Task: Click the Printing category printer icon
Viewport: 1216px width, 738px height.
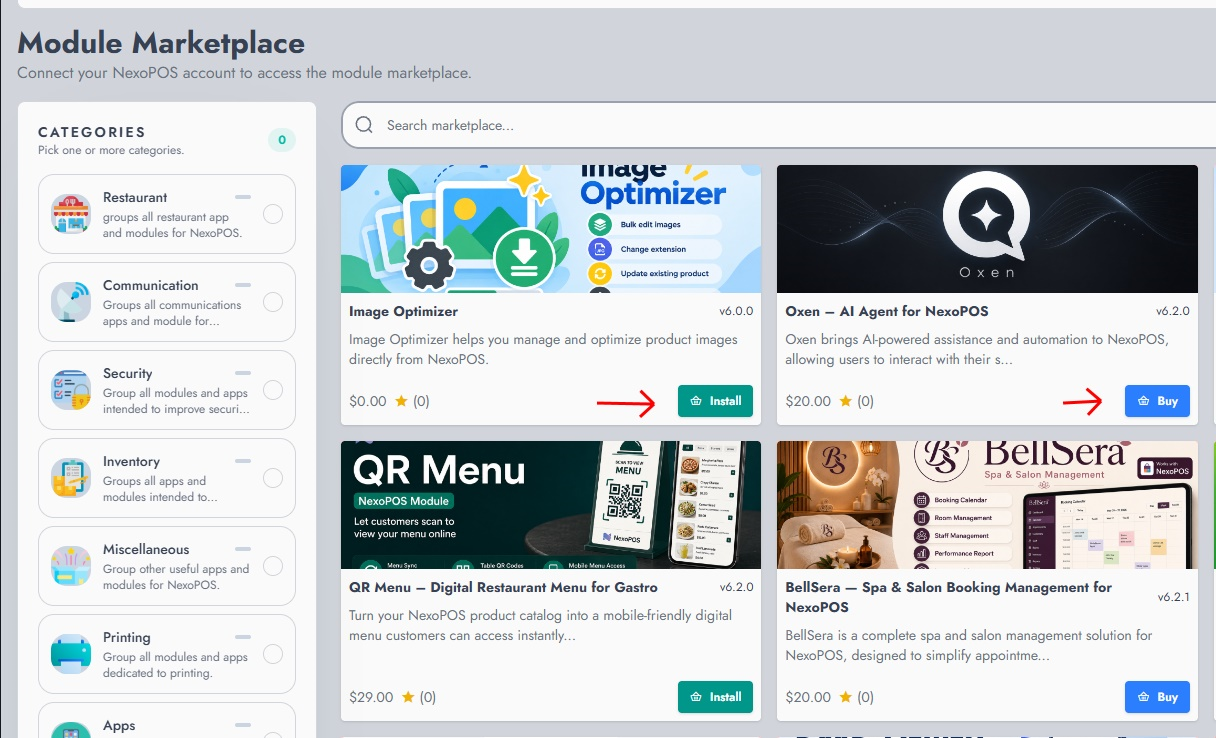Action: pos(71,654)
